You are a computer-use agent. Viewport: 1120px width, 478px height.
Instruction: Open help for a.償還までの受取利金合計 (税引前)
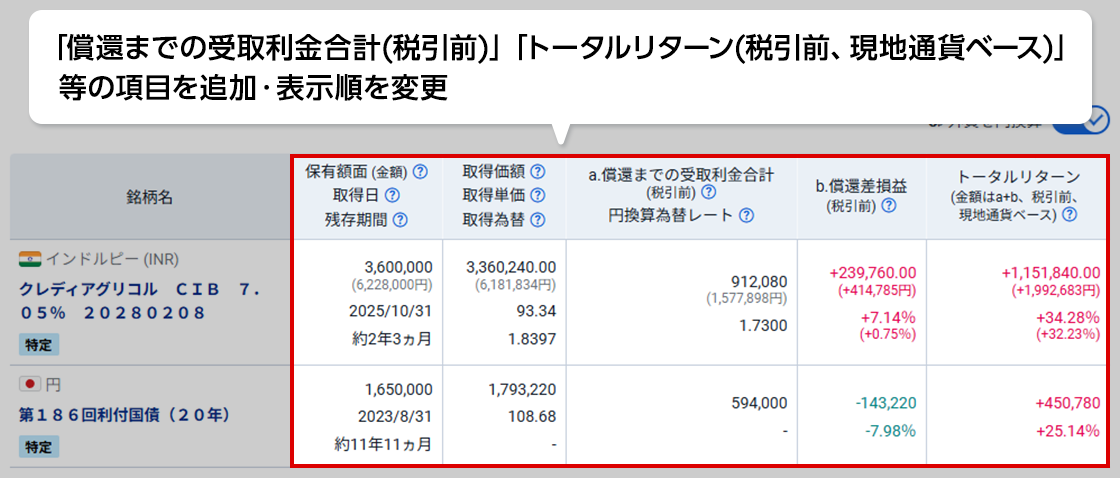coord(708,192)
